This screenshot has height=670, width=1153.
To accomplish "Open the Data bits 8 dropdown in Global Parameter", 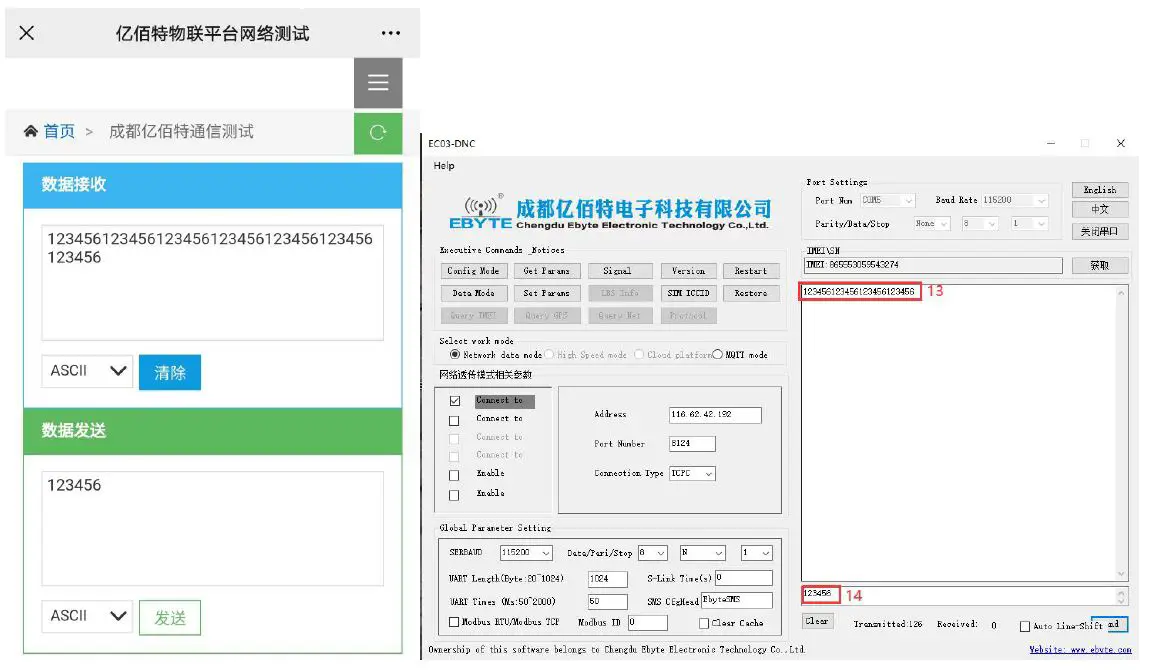I will (x=652, y=552).
